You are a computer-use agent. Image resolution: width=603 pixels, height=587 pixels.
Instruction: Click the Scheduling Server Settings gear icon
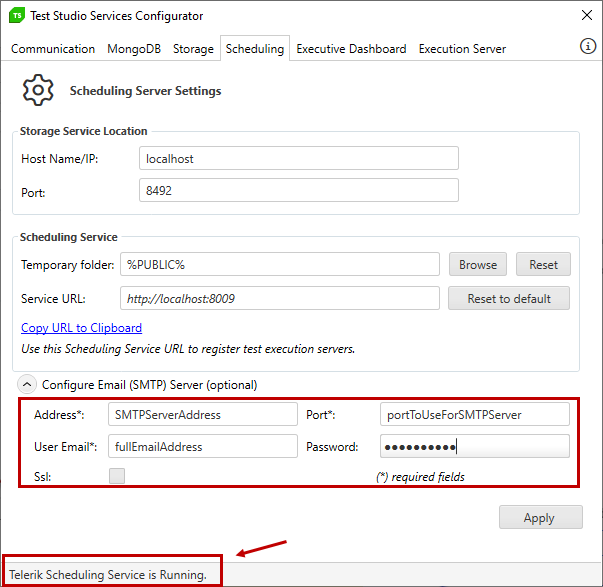tap(38, 90)
